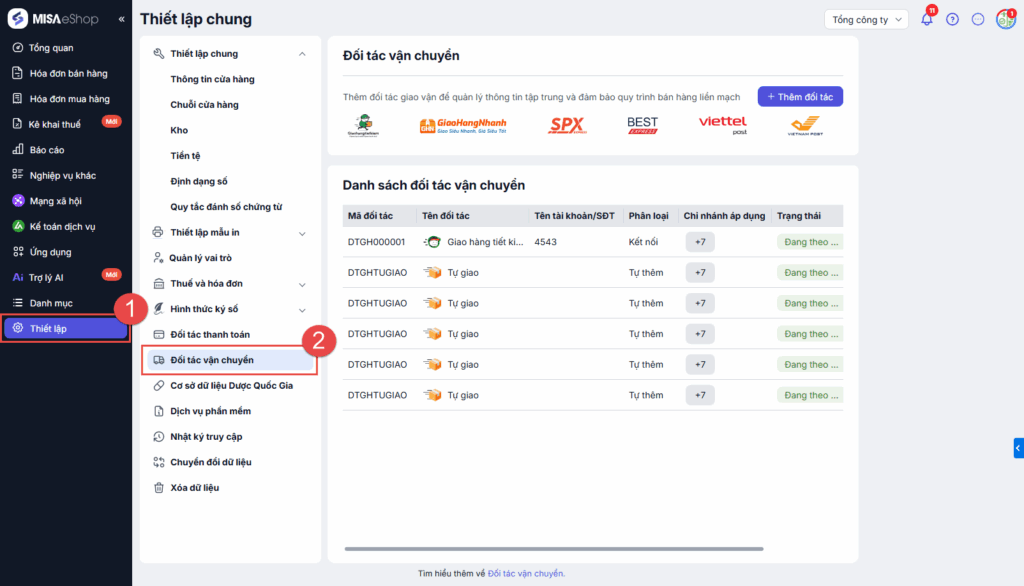
Task: Open Báo cáo in the main sidebar
Action: [47, 150]
